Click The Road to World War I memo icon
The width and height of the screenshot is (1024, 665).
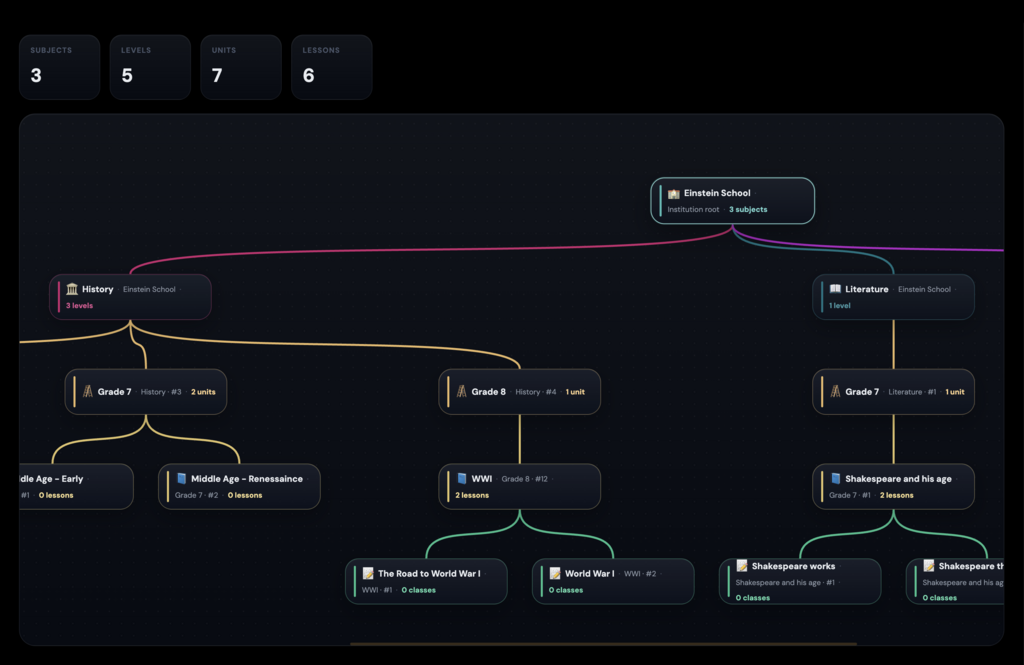point(368,573)
